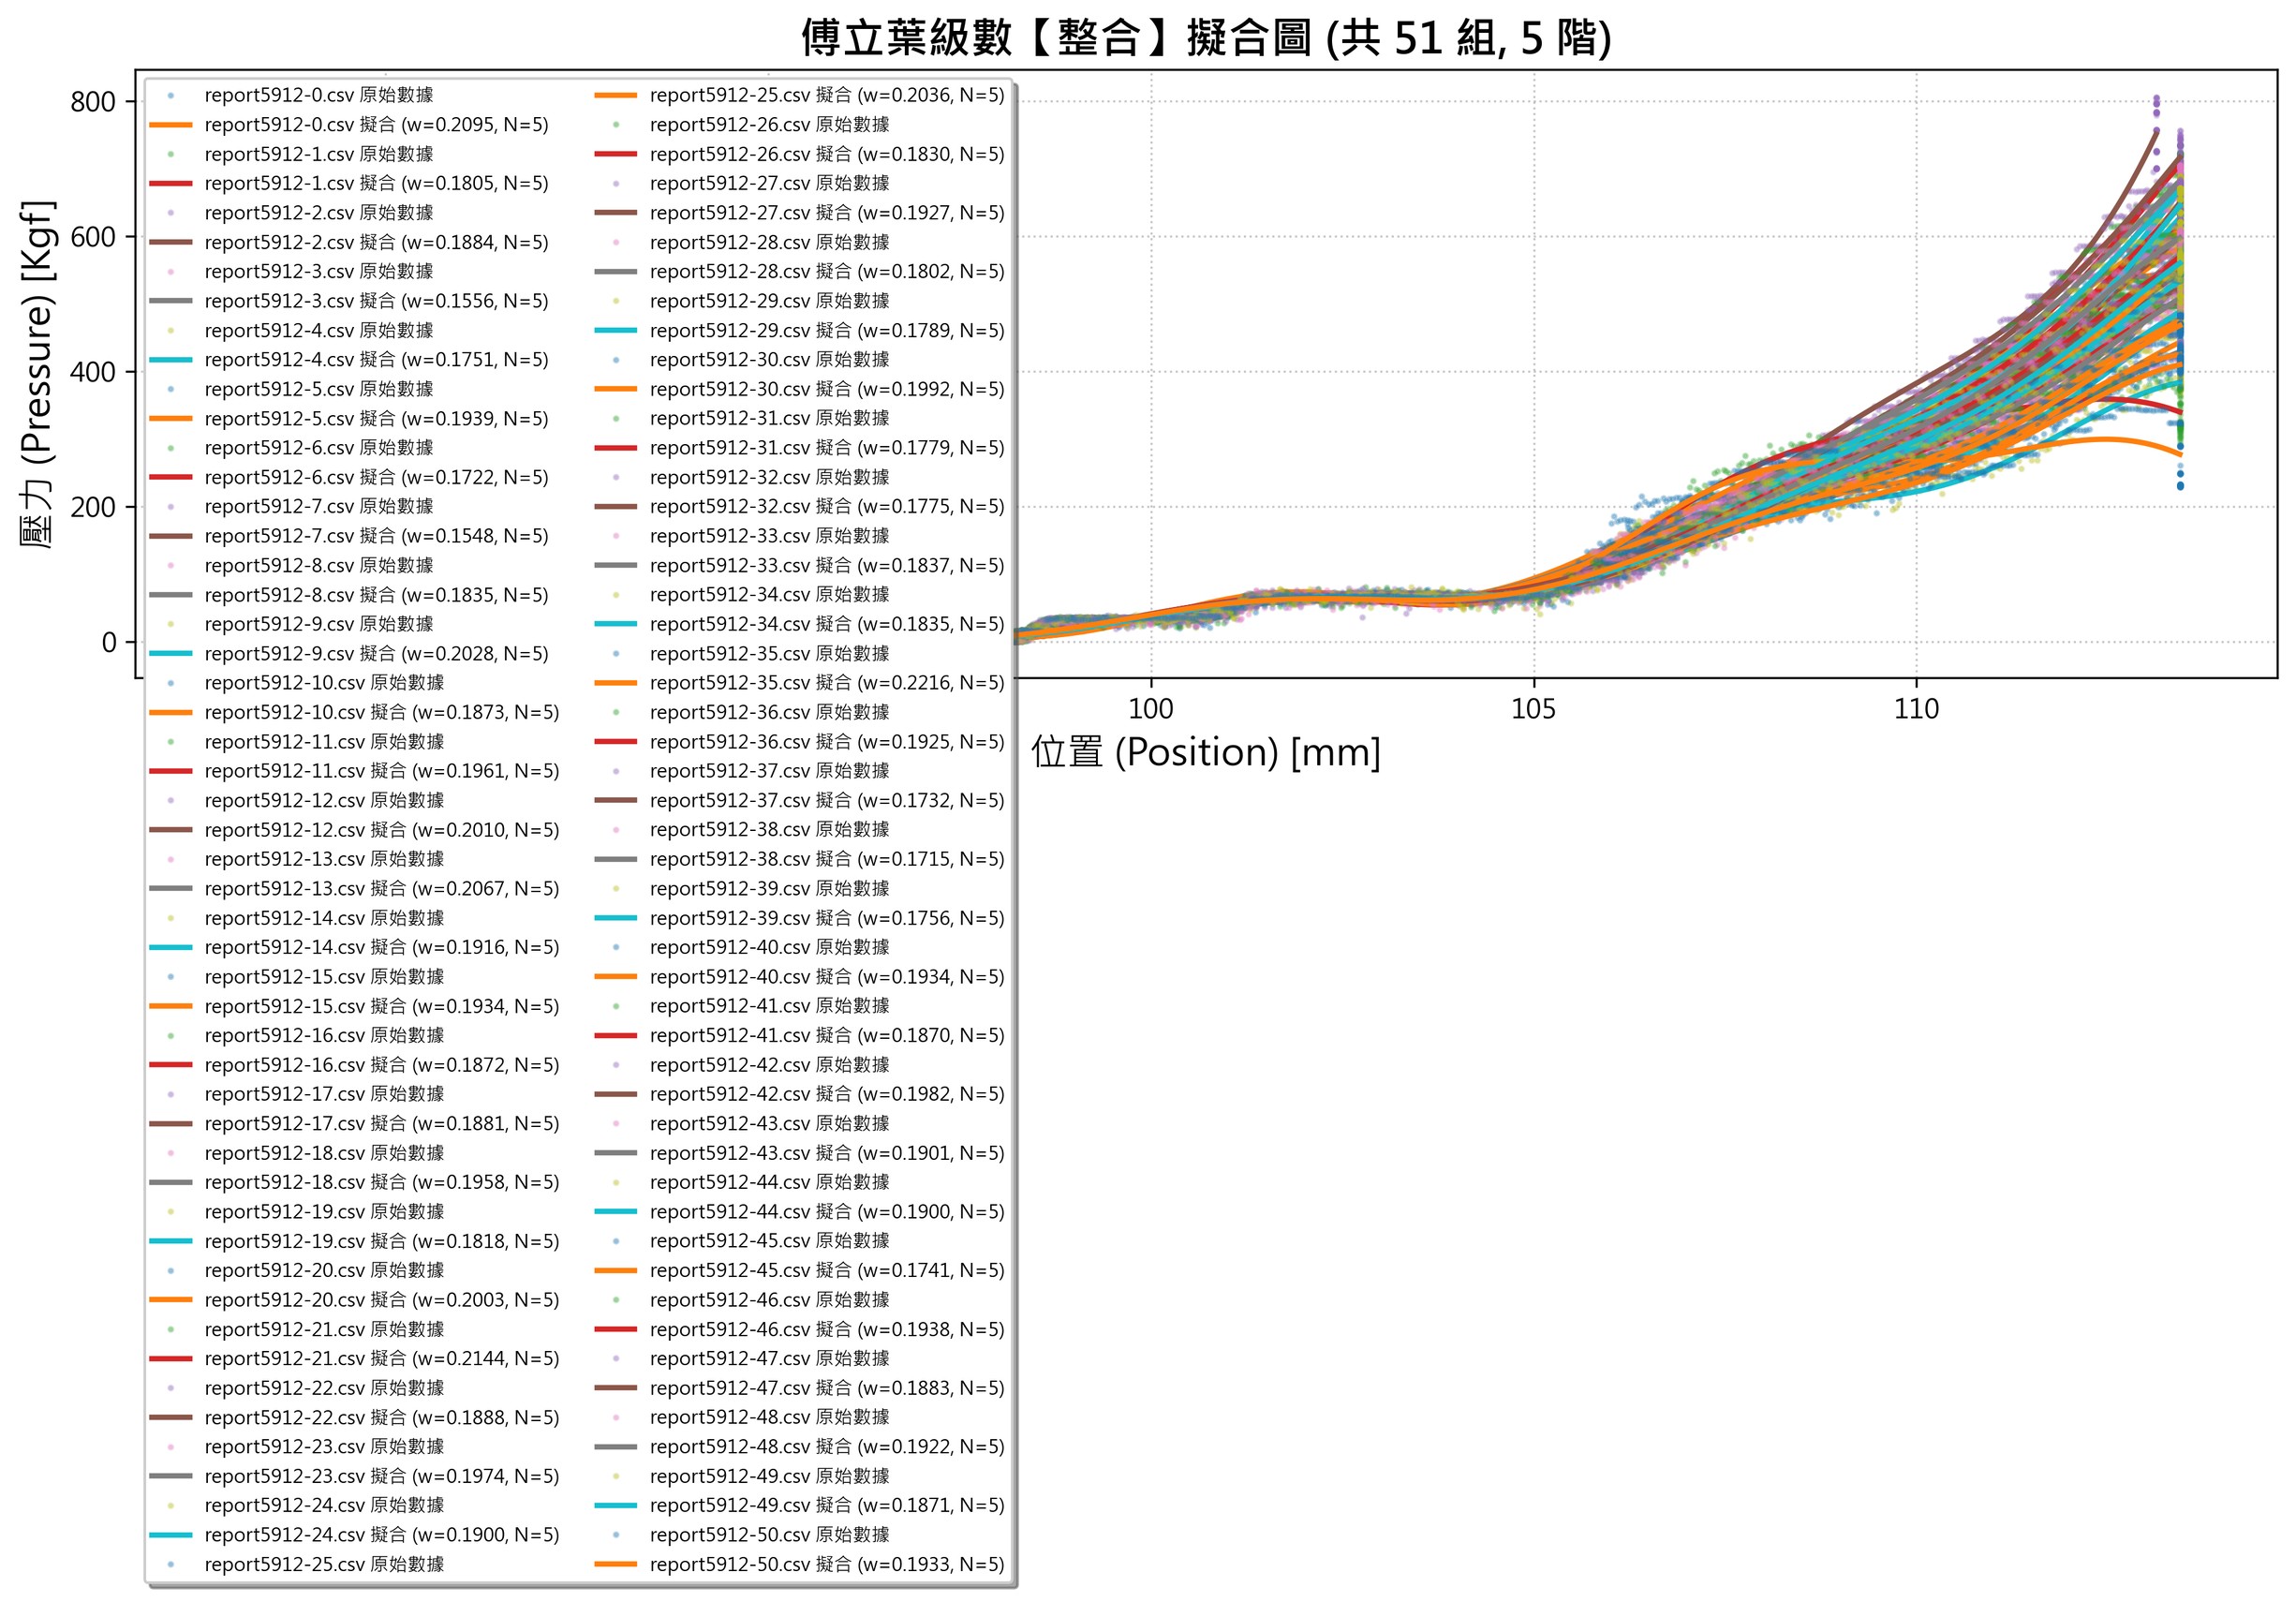The width and height of the screenshot is (2296, 1602).
Task: Click the chart title at top
Action: pyautogui.click(x=1205, y=38)
